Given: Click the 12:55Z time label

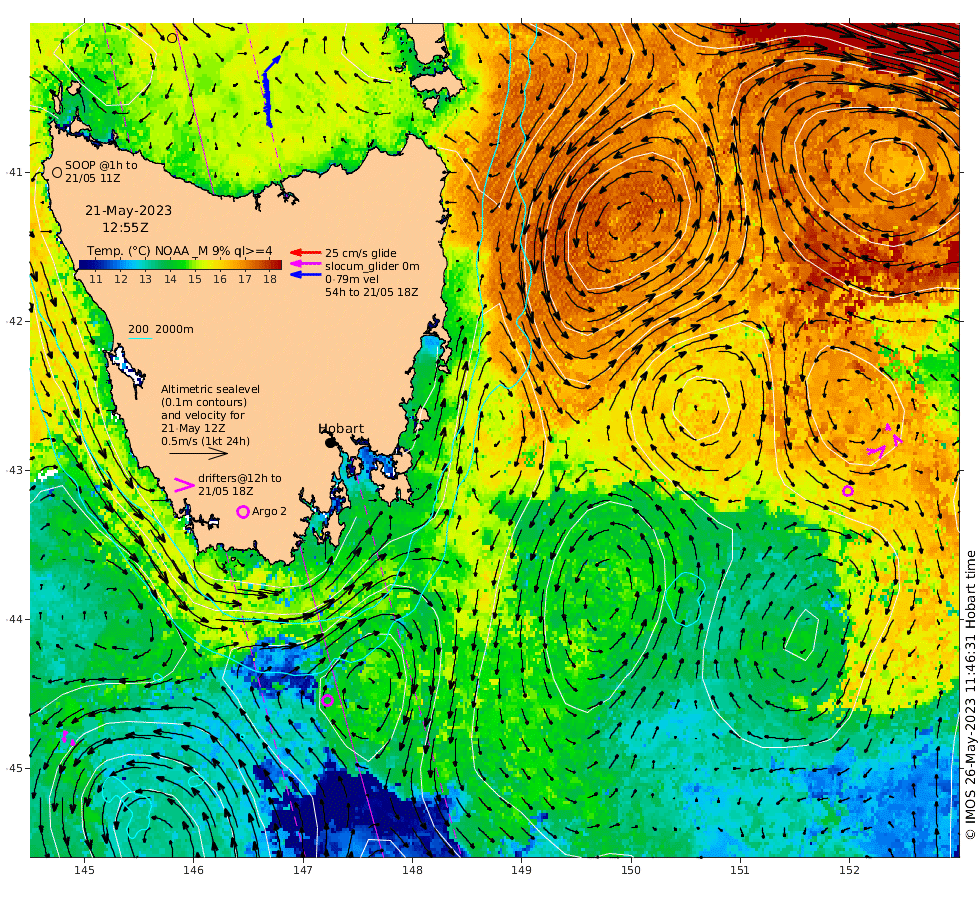Looking at the screenshot, I should [125, 228].
